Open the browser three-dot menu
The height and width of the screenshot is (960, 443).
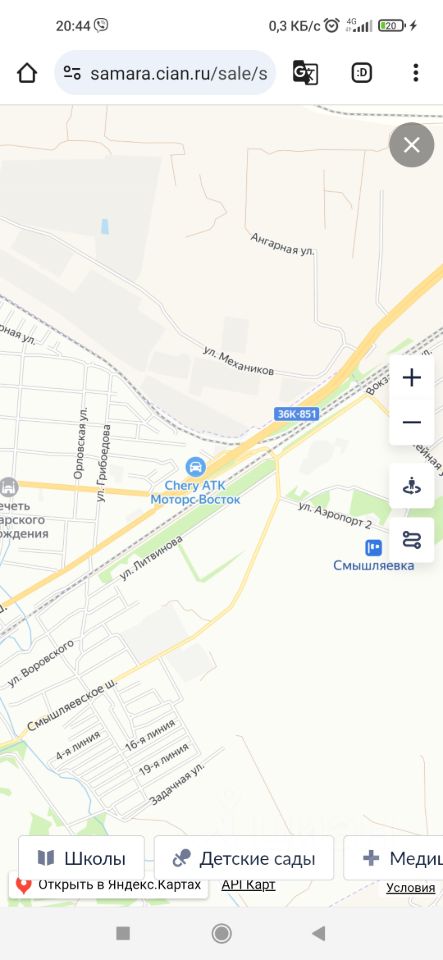tap(415, 73)
